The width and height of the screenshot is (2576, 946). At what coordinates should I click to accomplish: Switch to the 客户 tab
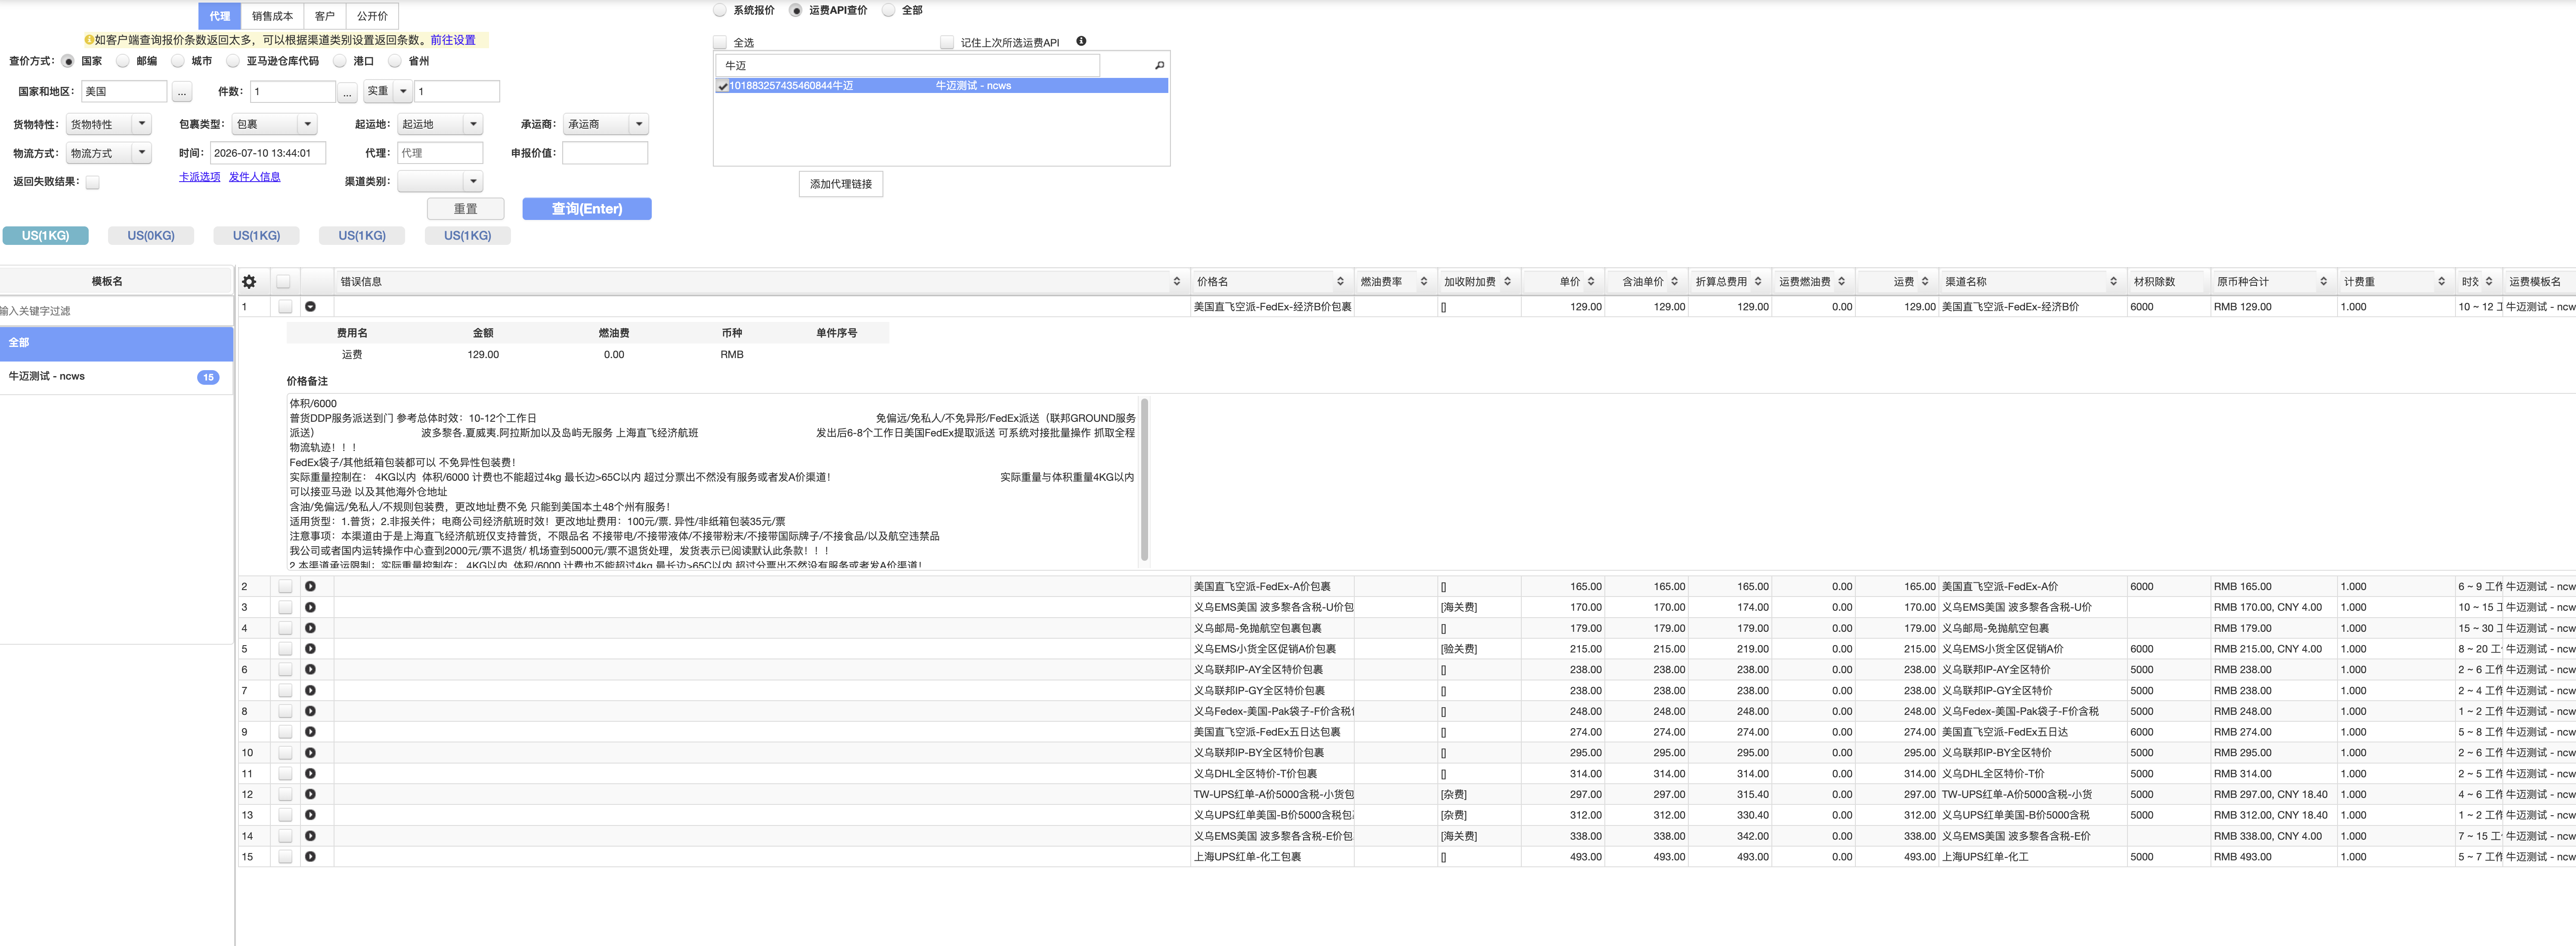pyautogui.click(x=325, y=16)
